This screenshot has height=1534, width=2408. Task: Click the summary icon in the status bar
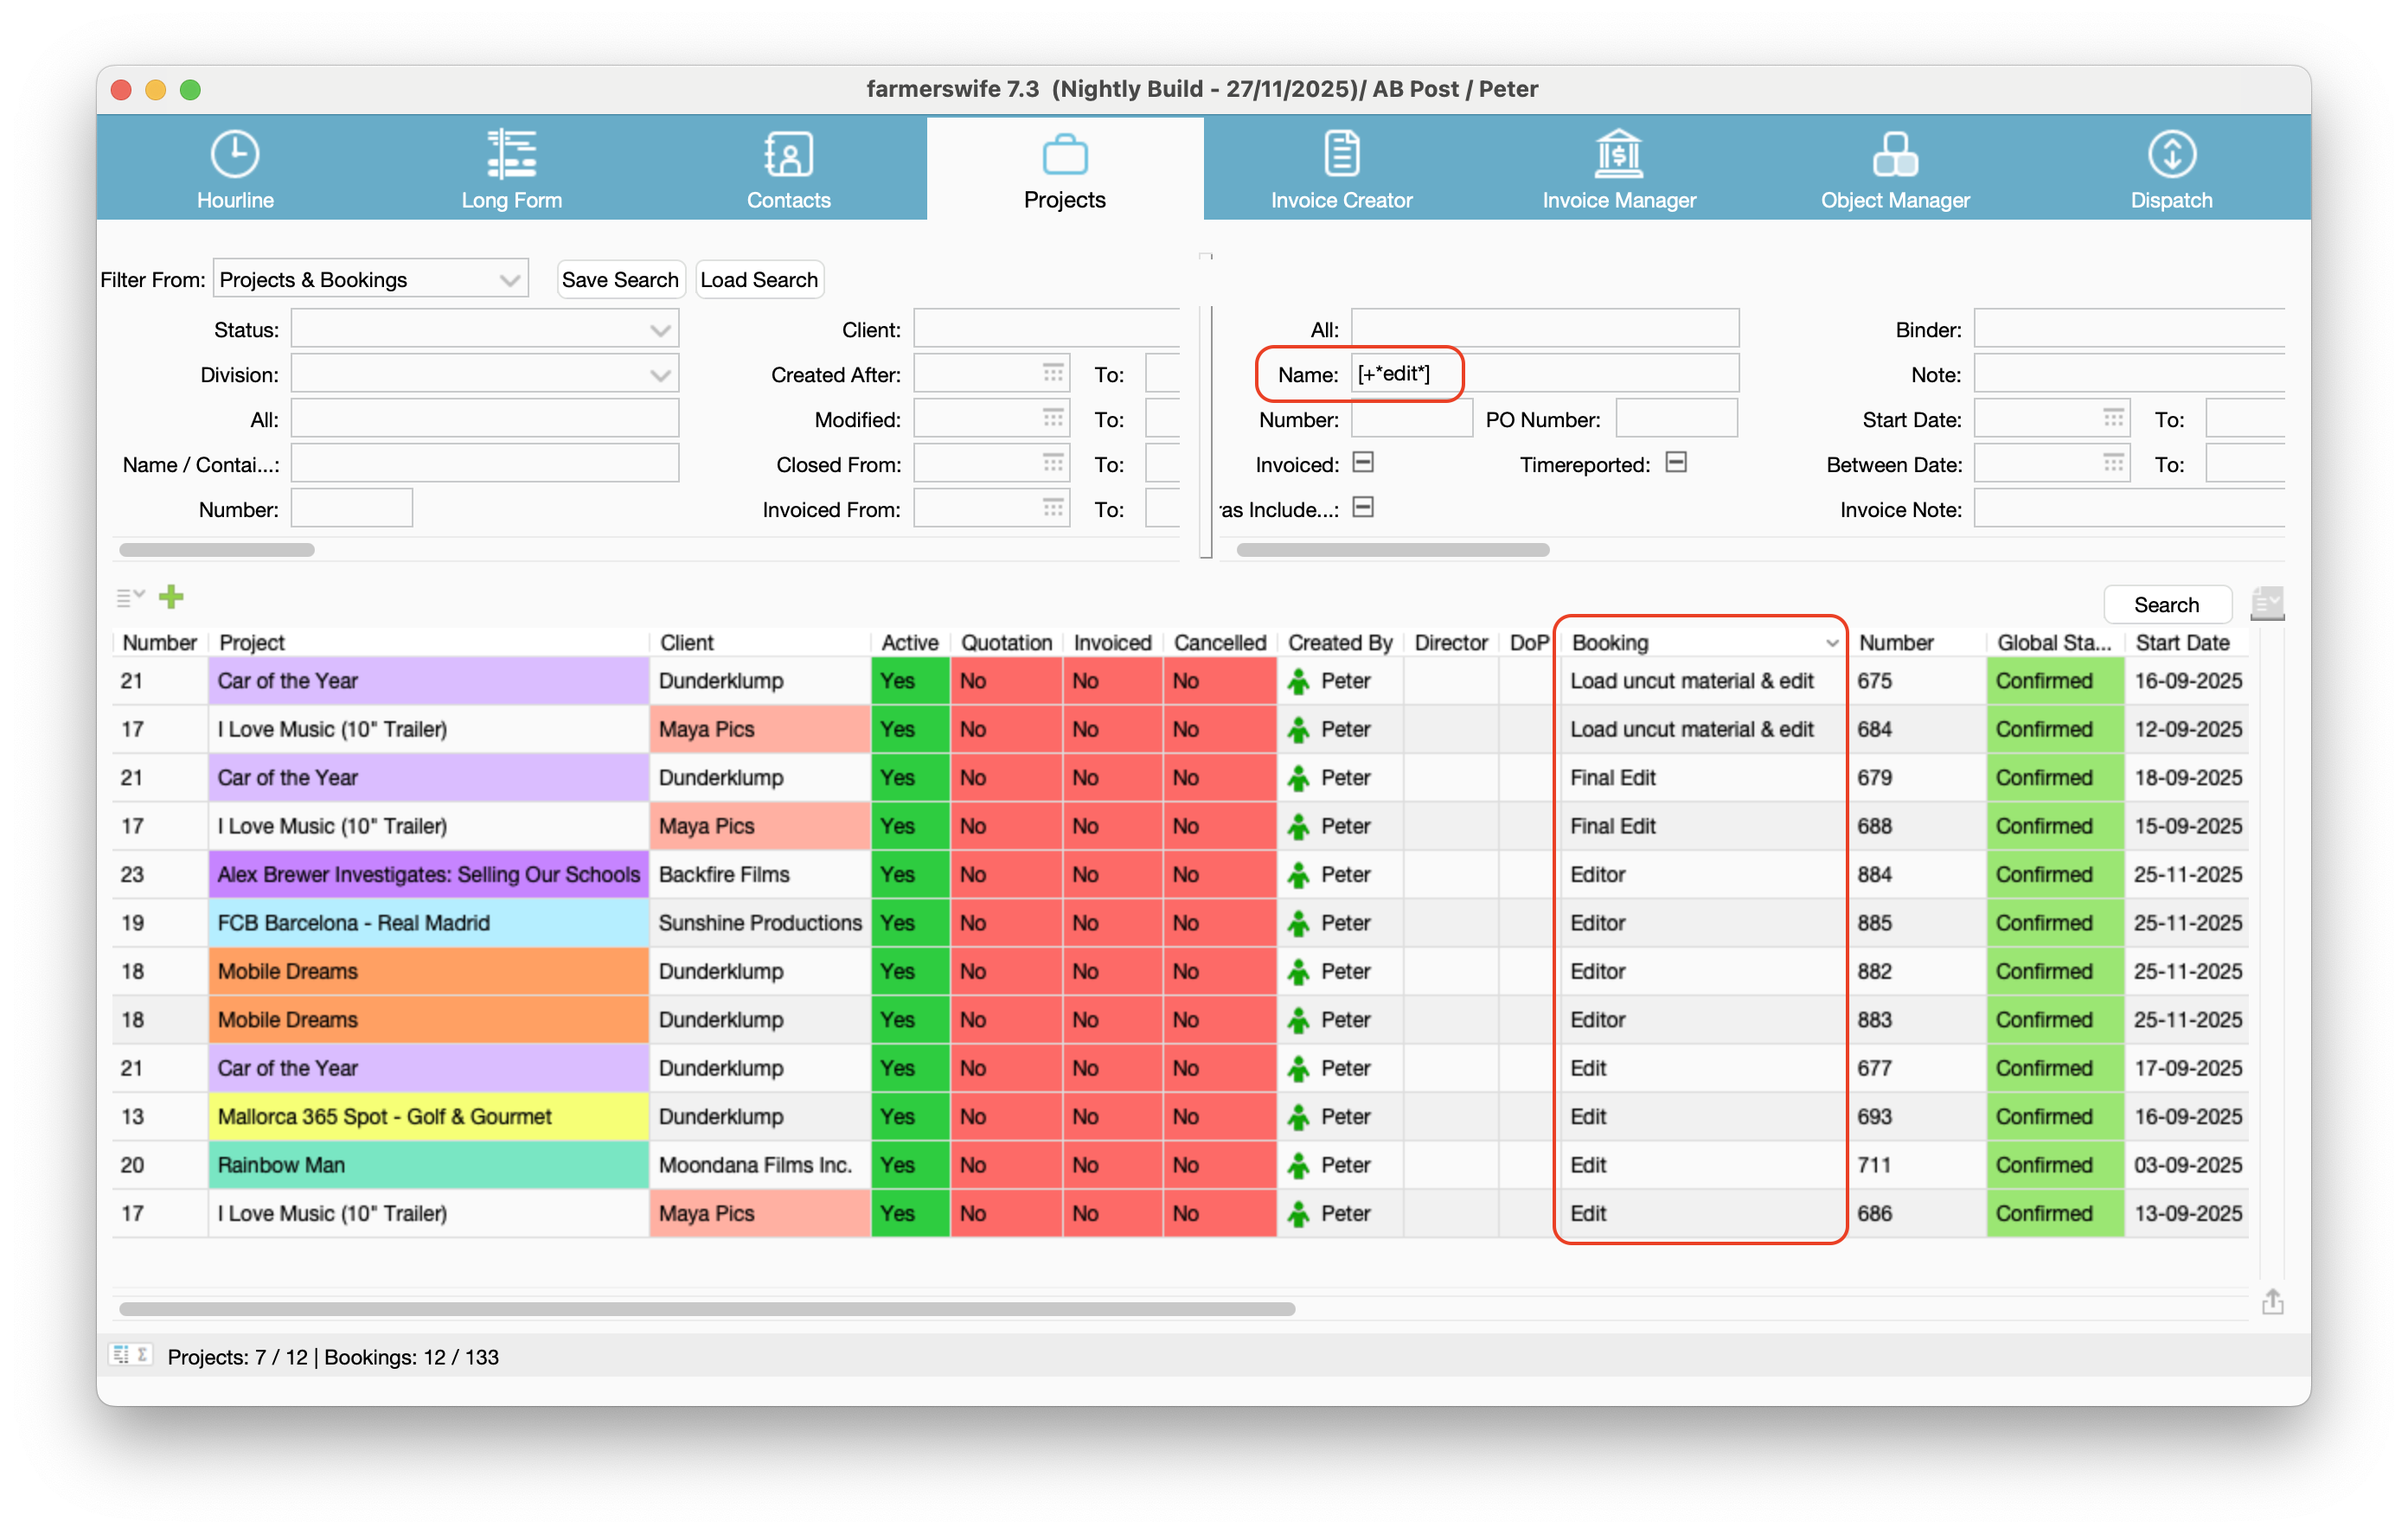(x=131, y=1355)
